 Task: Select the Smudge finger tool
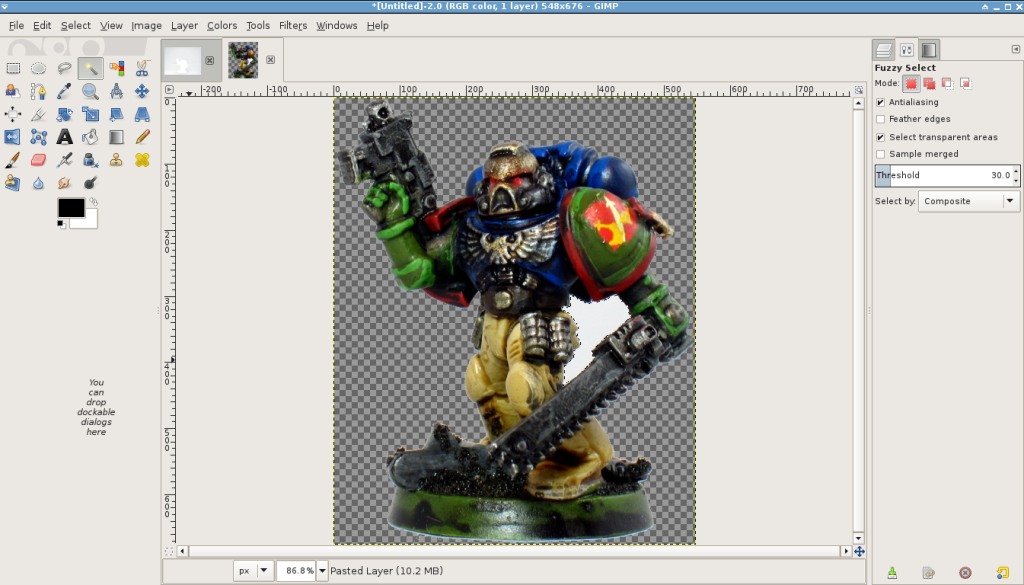(x=64, y=183)
